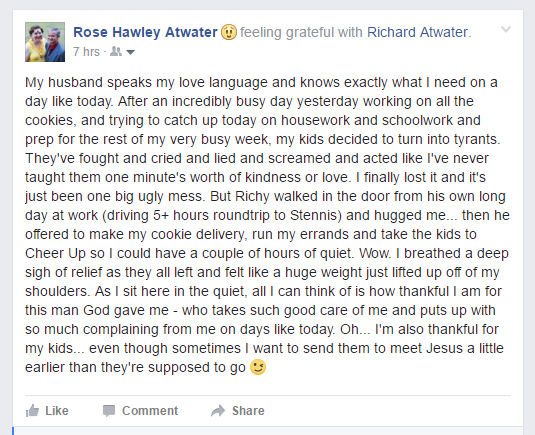Click the Share arrow icon

(x=218, y=411)
